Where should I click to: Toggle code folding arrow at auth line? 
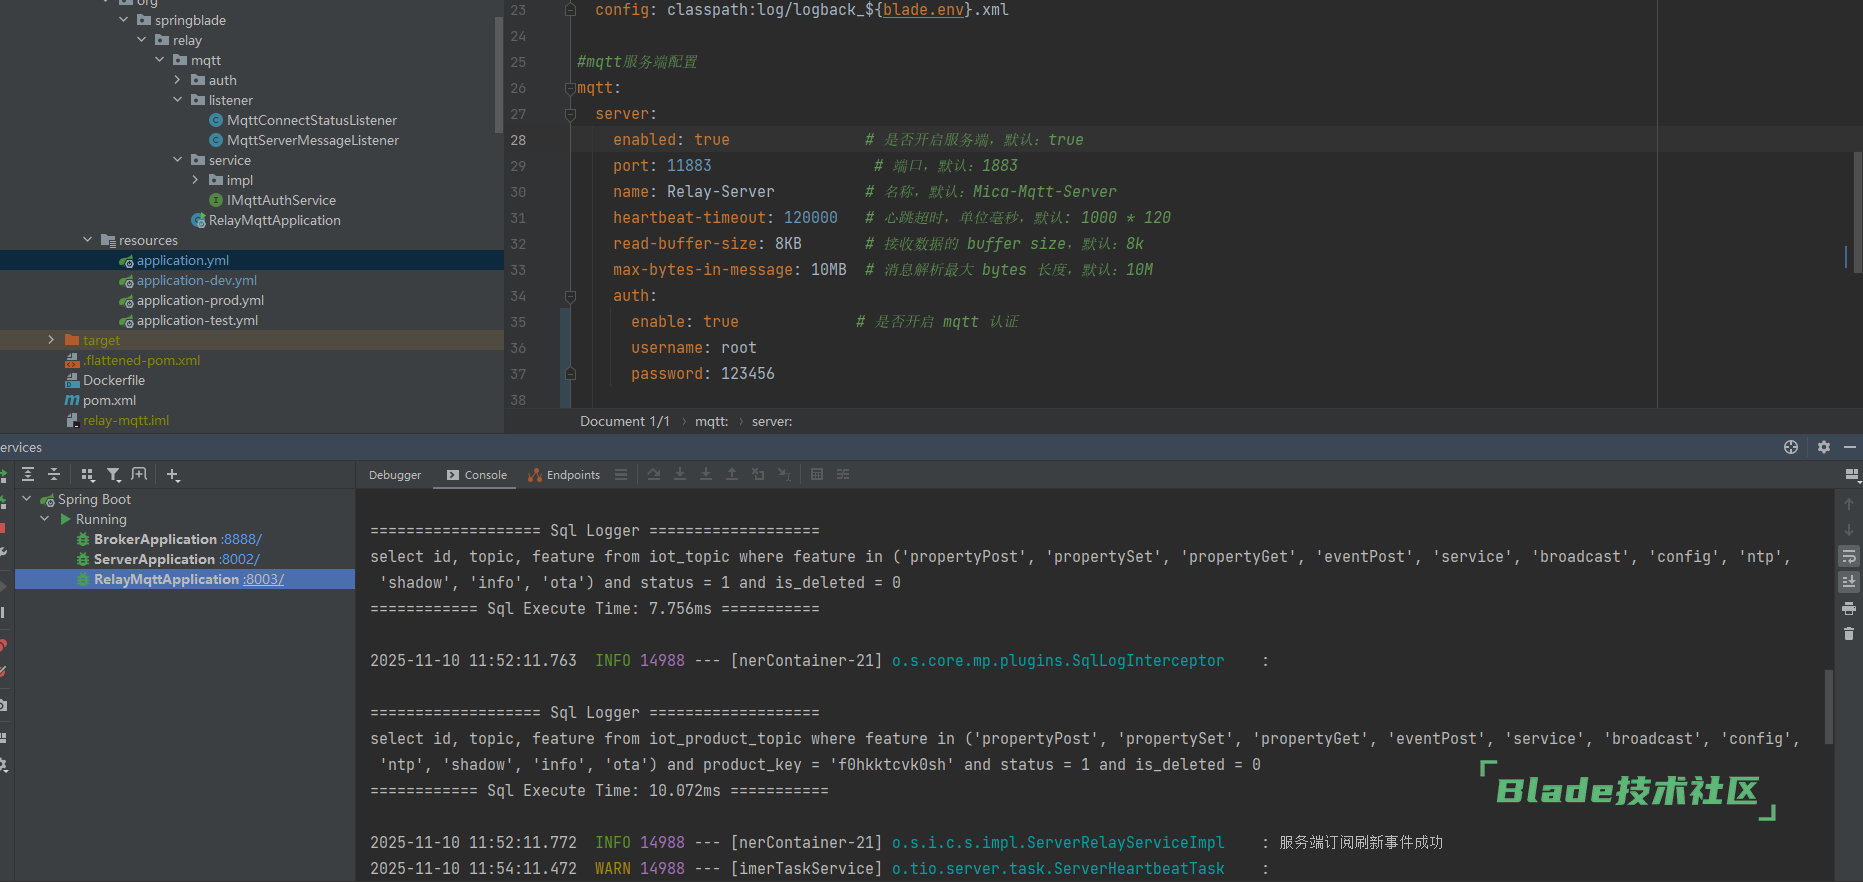570,296
